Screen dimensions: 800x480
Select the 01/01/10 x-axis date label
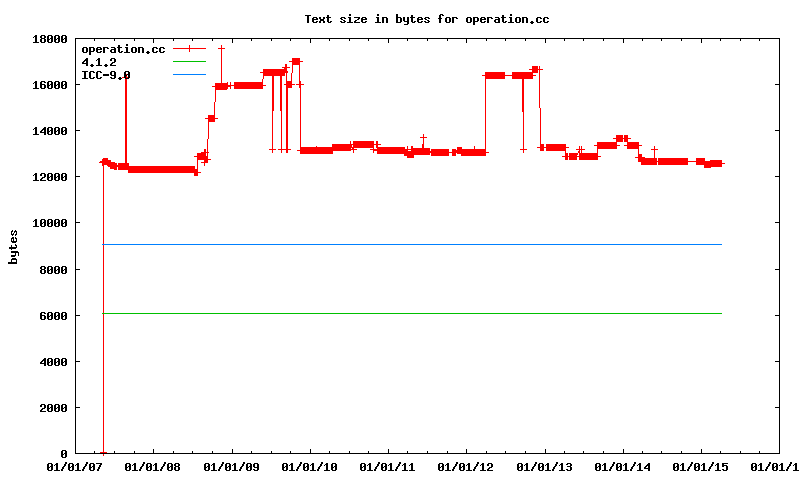coord(310,467)
